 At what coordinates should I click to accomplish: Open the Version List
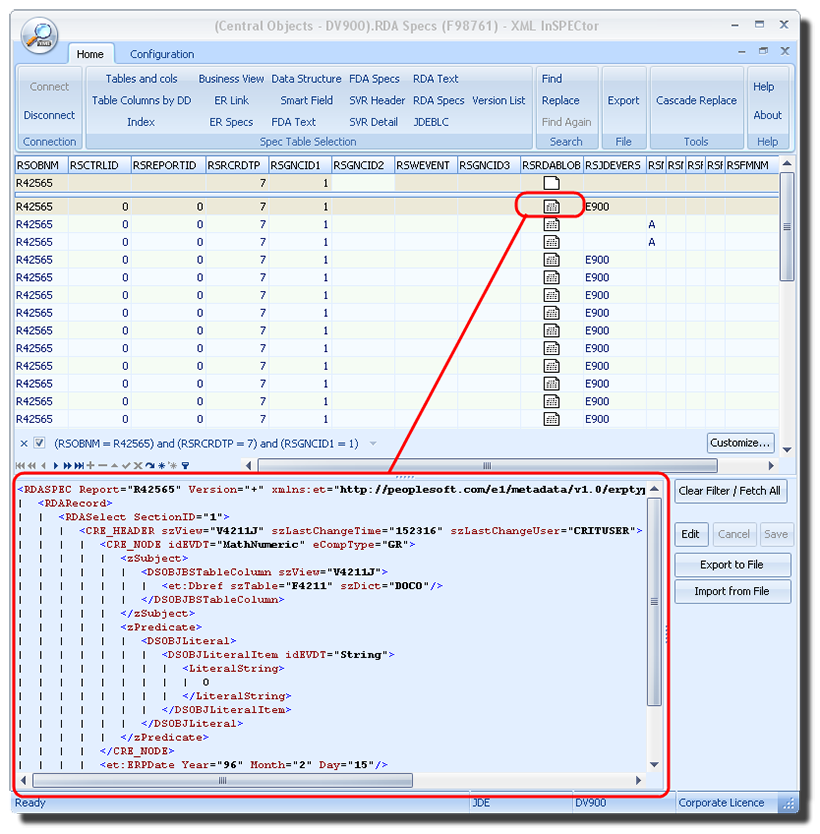click(498, 101)
